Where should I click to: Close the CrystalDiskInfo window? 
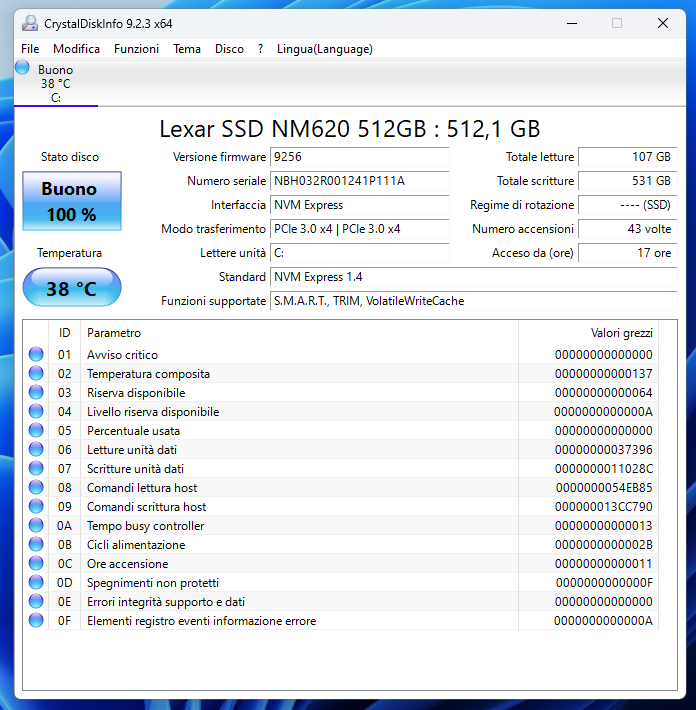pos(663,24)
